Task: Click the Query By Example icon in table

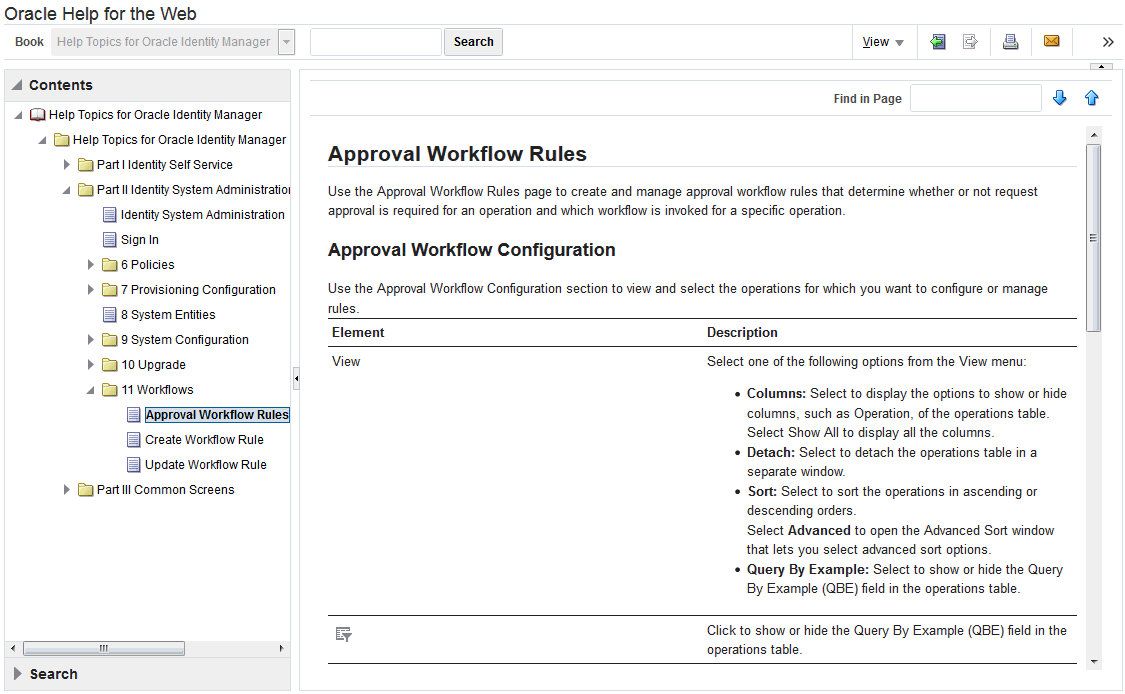Action: 344,634
